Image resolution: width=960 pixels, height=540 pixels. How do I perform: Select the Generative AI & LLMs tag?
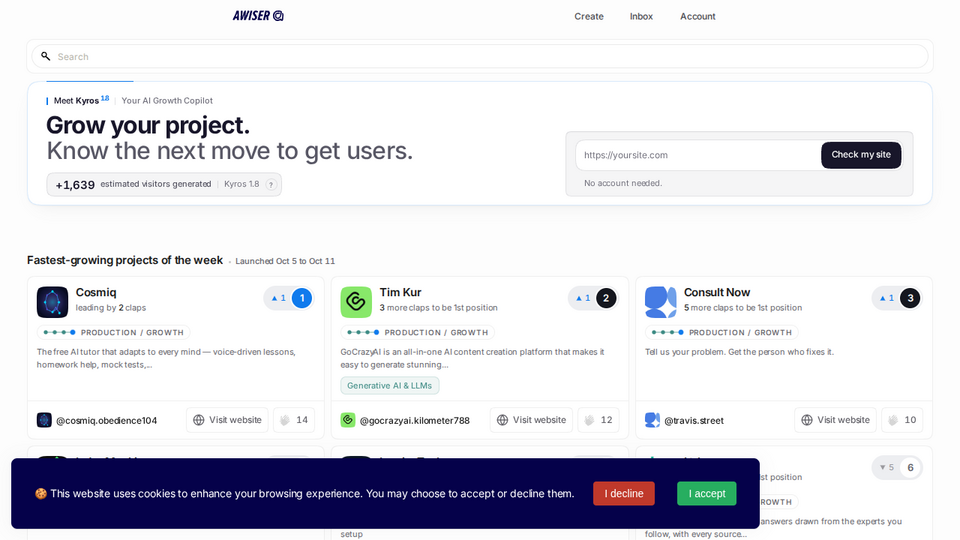389,386
